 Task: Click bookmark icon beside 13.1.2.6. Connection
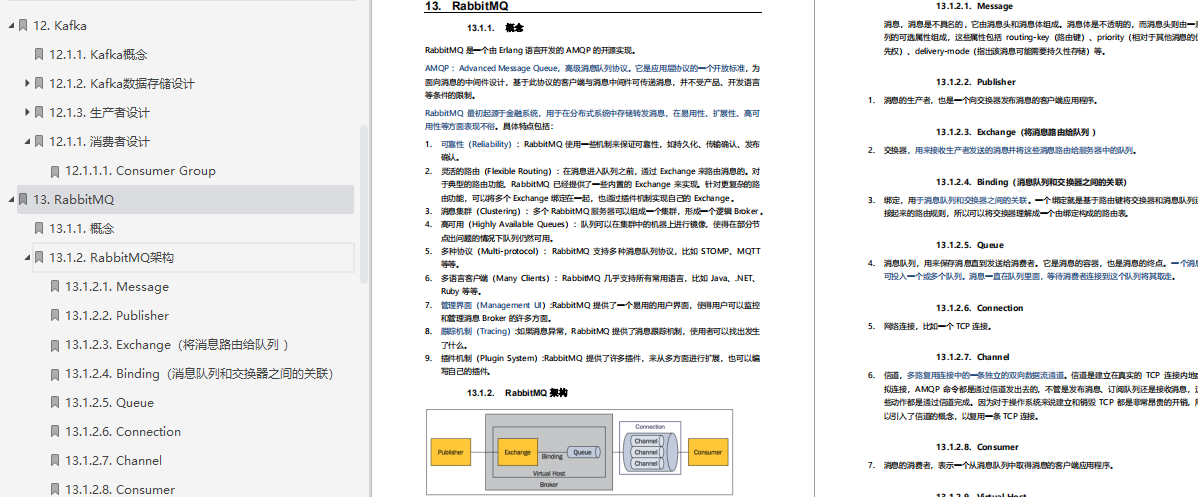[55, 432]
